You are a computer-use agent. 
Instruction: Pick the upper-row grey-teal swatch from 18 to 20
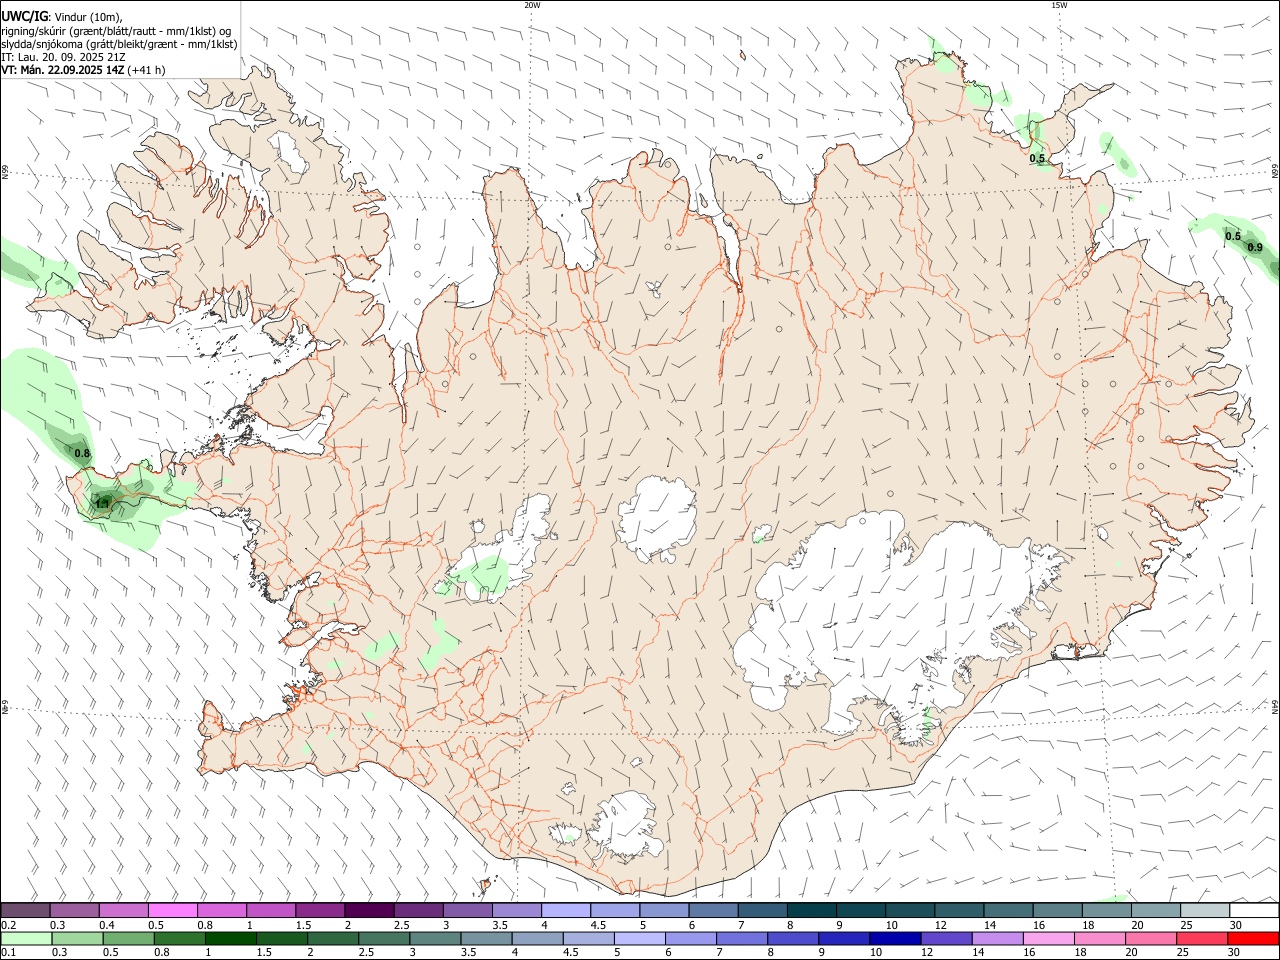pos(1105,911)
